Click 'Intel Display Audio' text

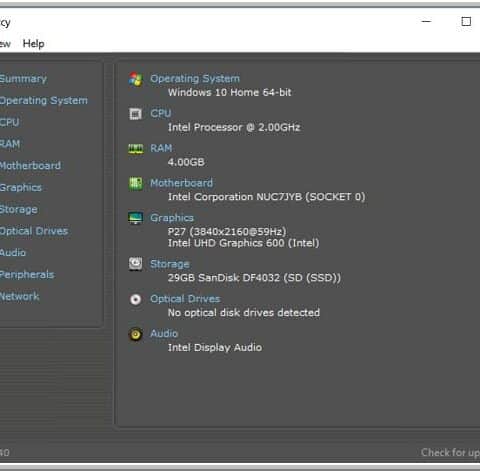[215, 348]
